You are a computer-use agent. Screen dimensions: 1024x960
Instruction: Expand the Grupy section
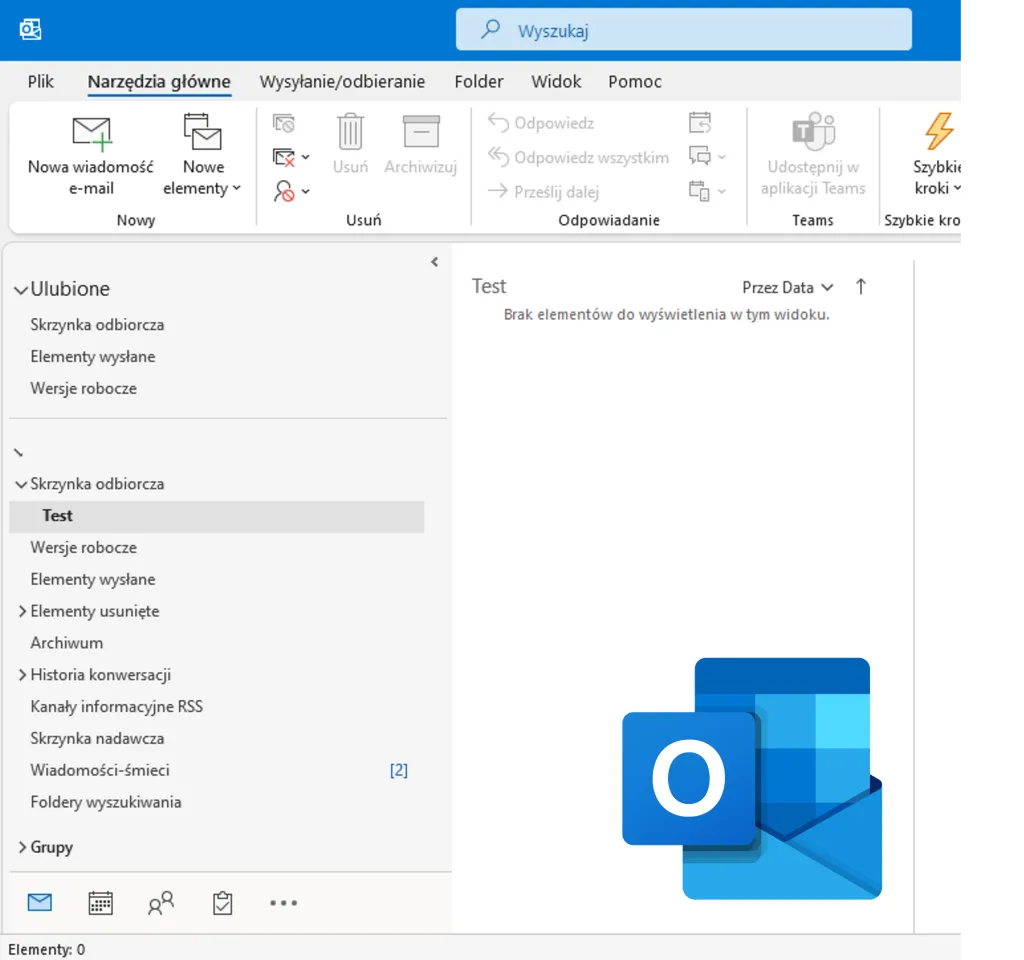click(x=22, y=847)
